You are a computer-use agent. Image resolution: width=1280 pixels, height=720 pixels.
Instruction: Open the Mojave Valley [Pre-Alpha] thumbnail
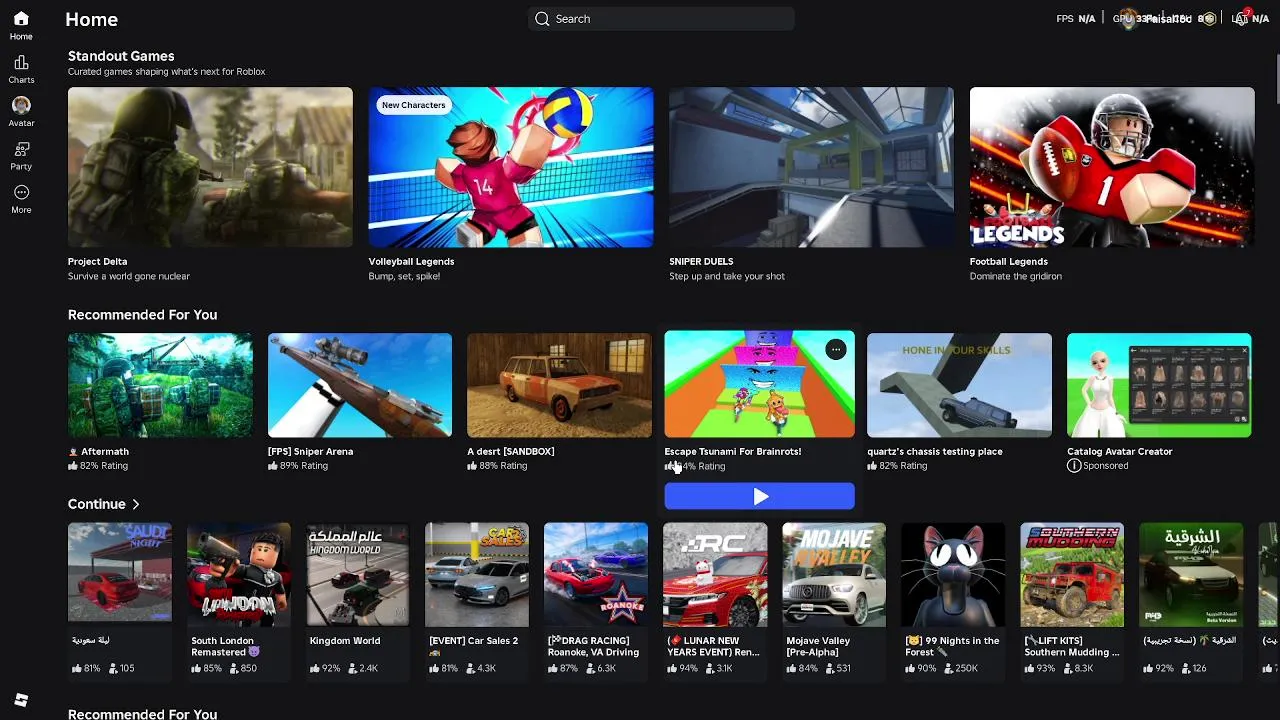point(834,575)
